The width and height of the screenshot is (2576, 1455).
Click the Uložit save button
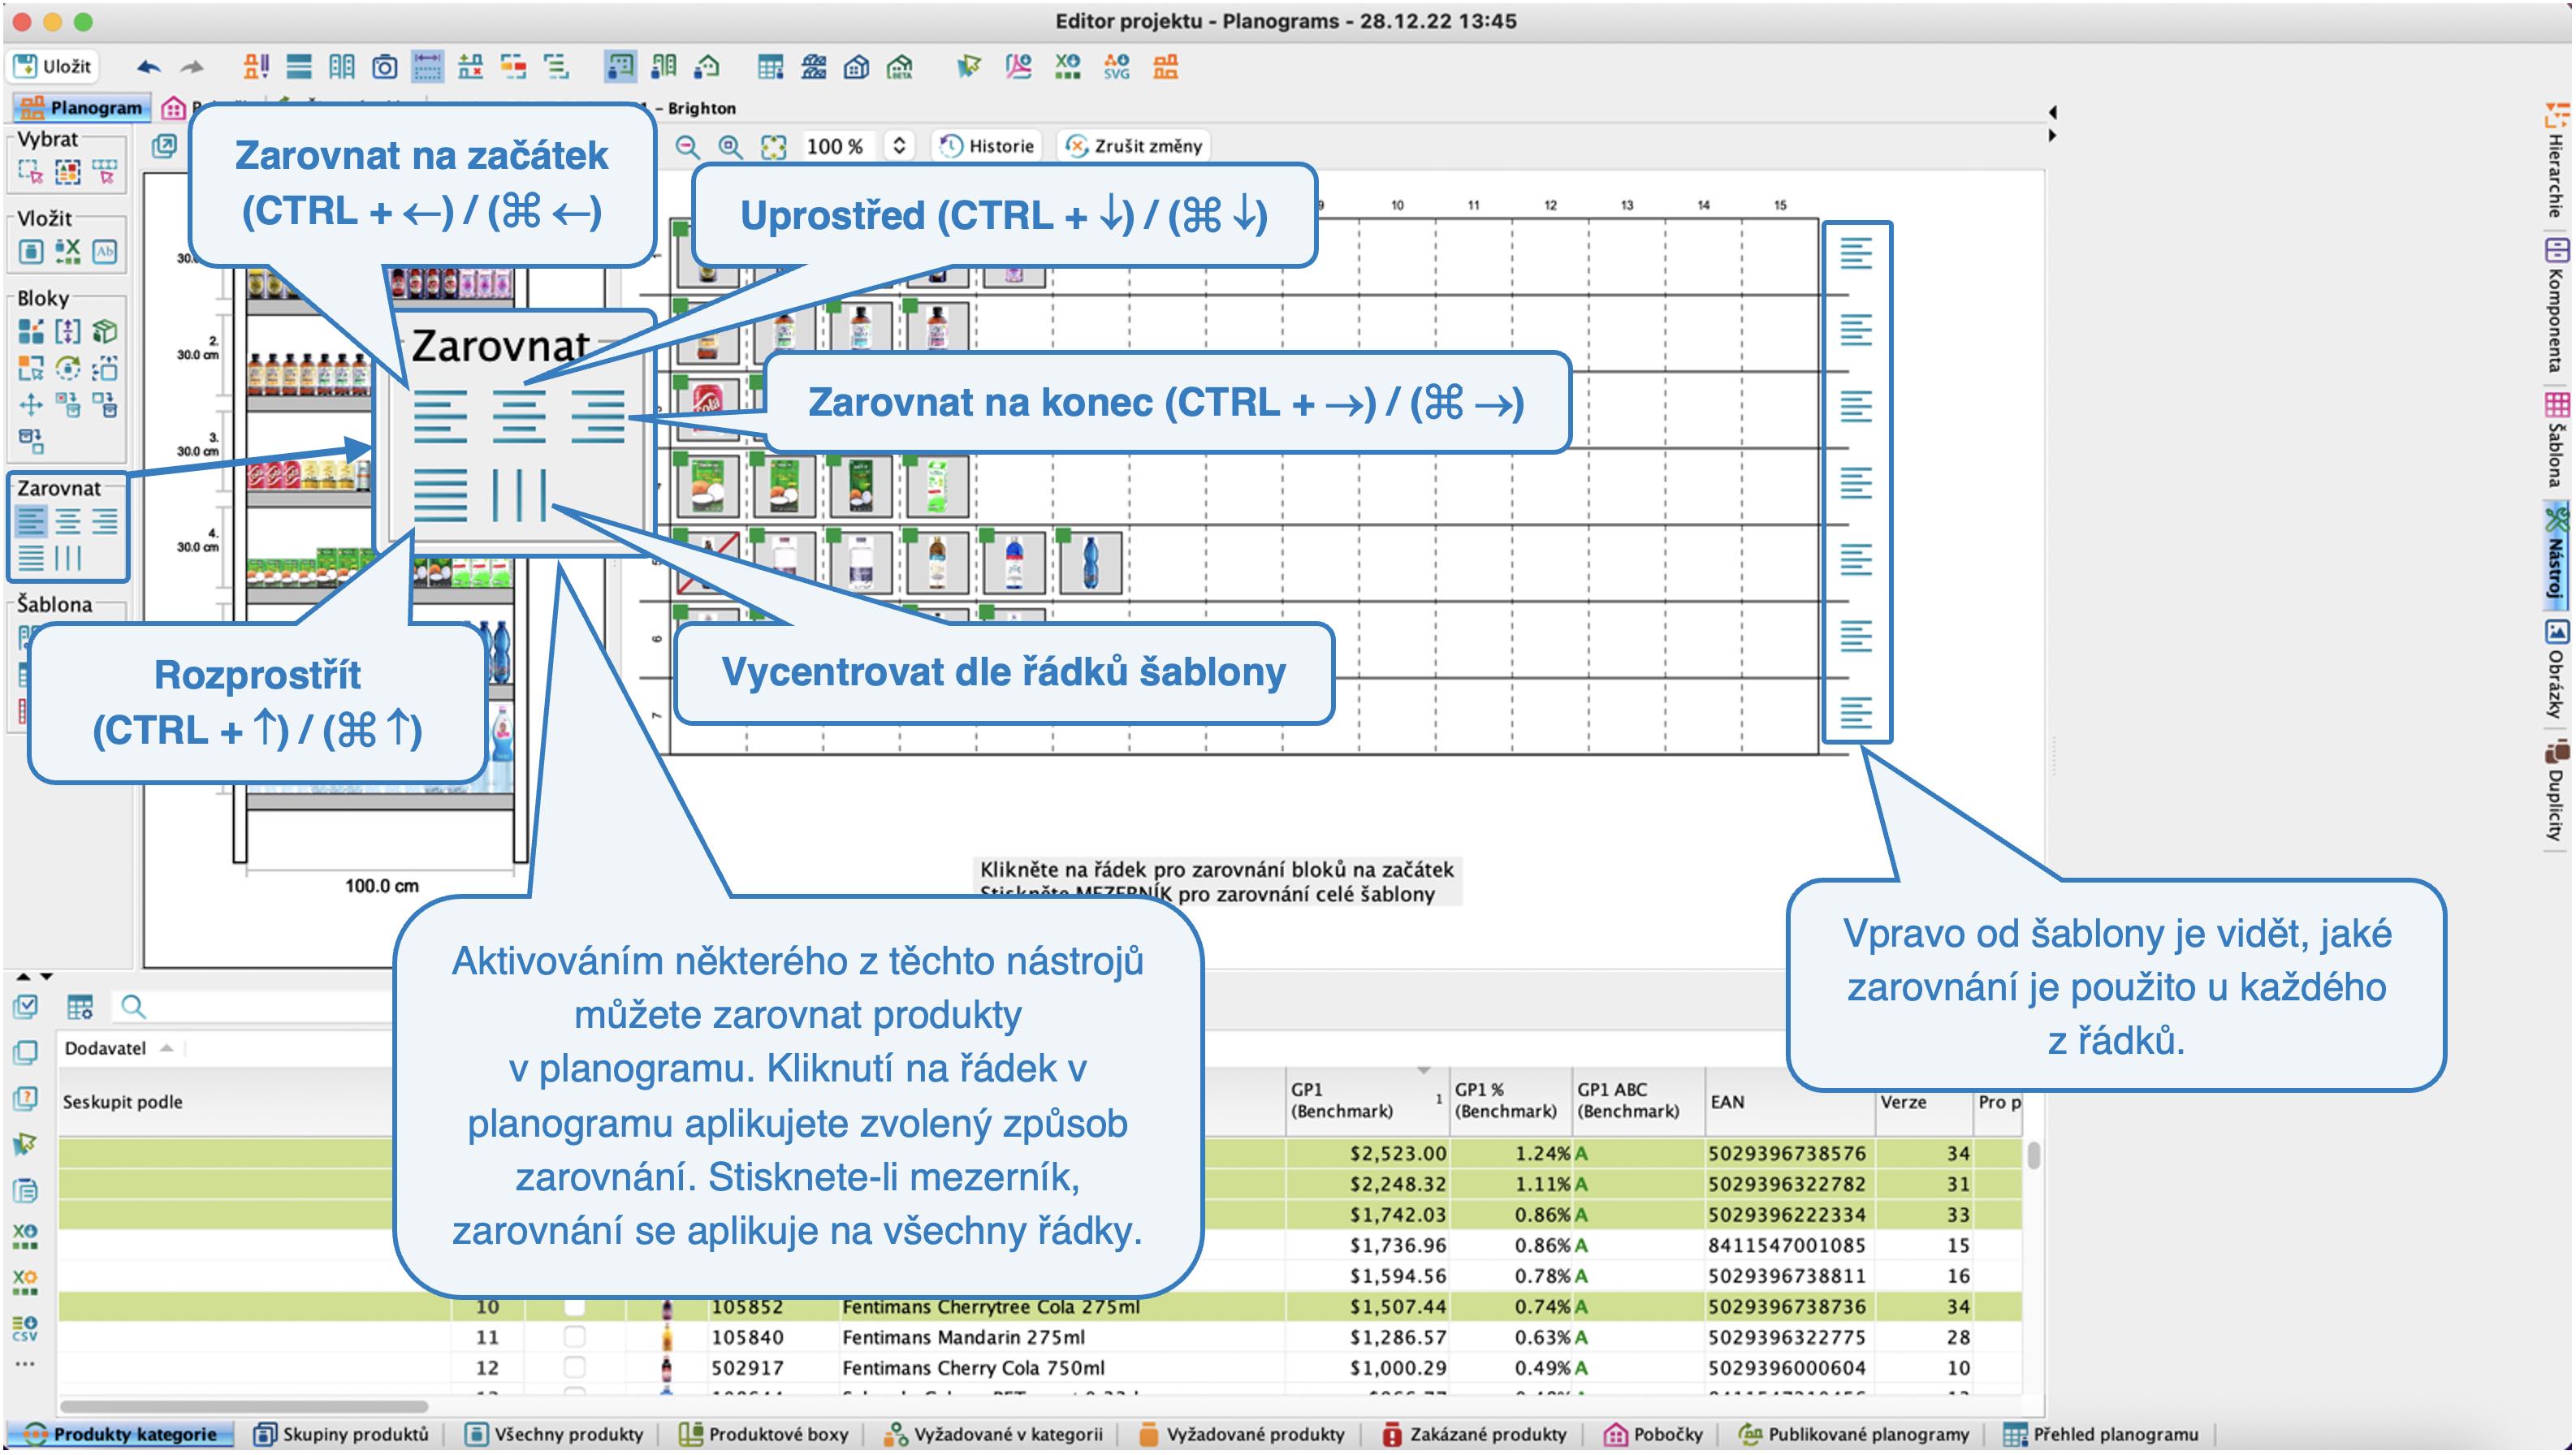(53, 67)
